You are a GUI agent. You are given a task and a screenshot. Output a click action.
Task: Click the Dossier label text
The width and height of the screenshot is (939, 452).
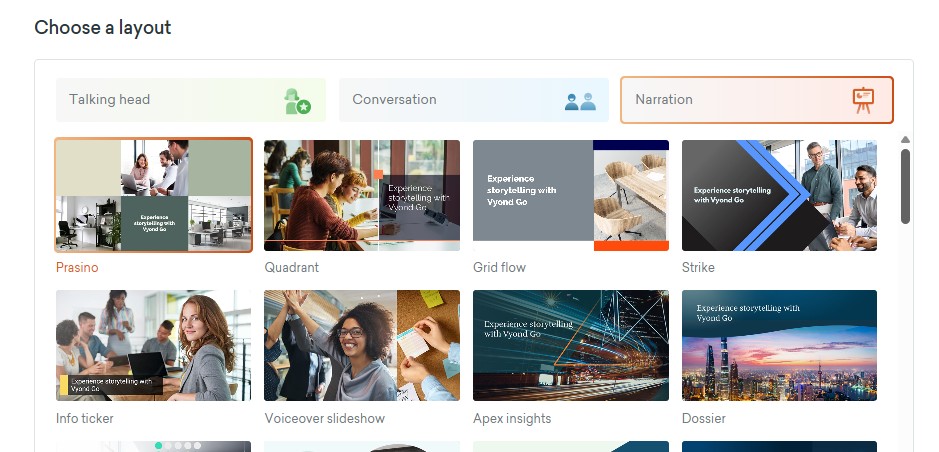click(704, 418)
